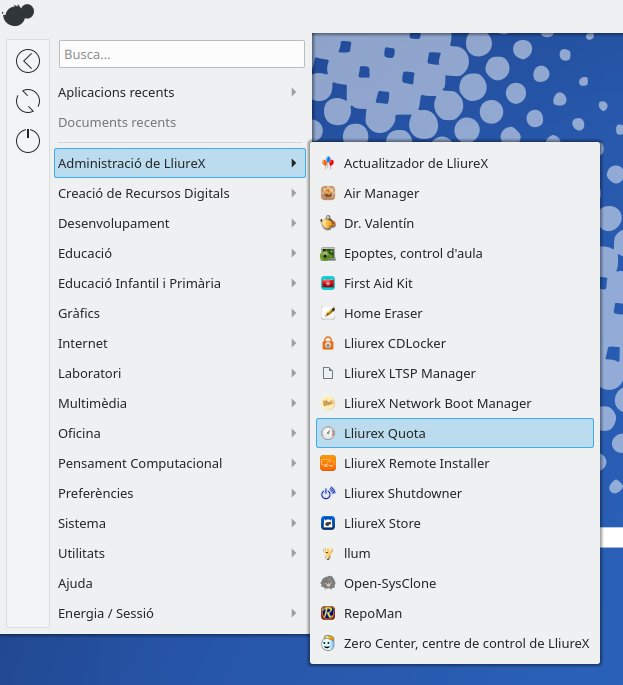Click the Epoptes classroom control icon
623x685 pixels.
[x=327, y=253]
